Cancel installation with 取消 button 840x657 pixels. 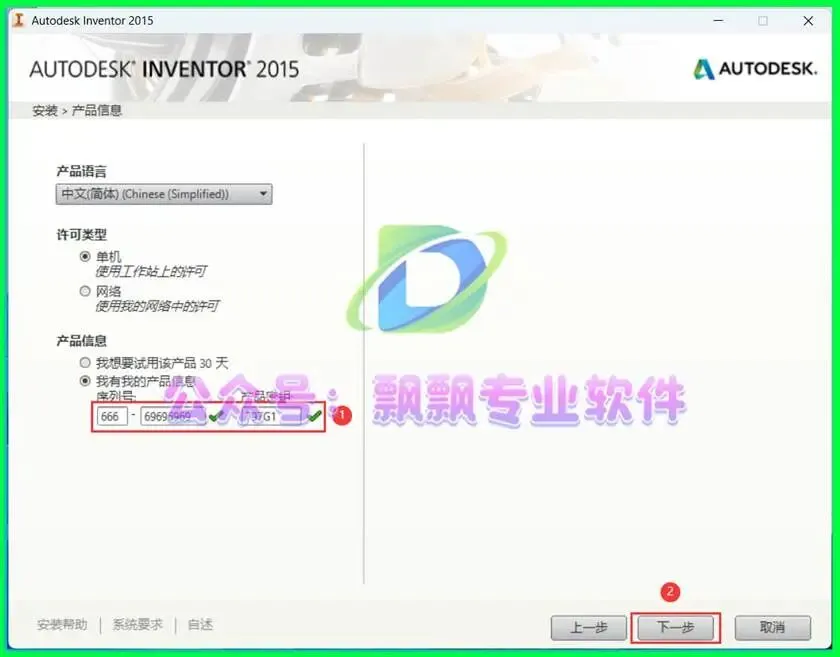(x=772, y=627)
